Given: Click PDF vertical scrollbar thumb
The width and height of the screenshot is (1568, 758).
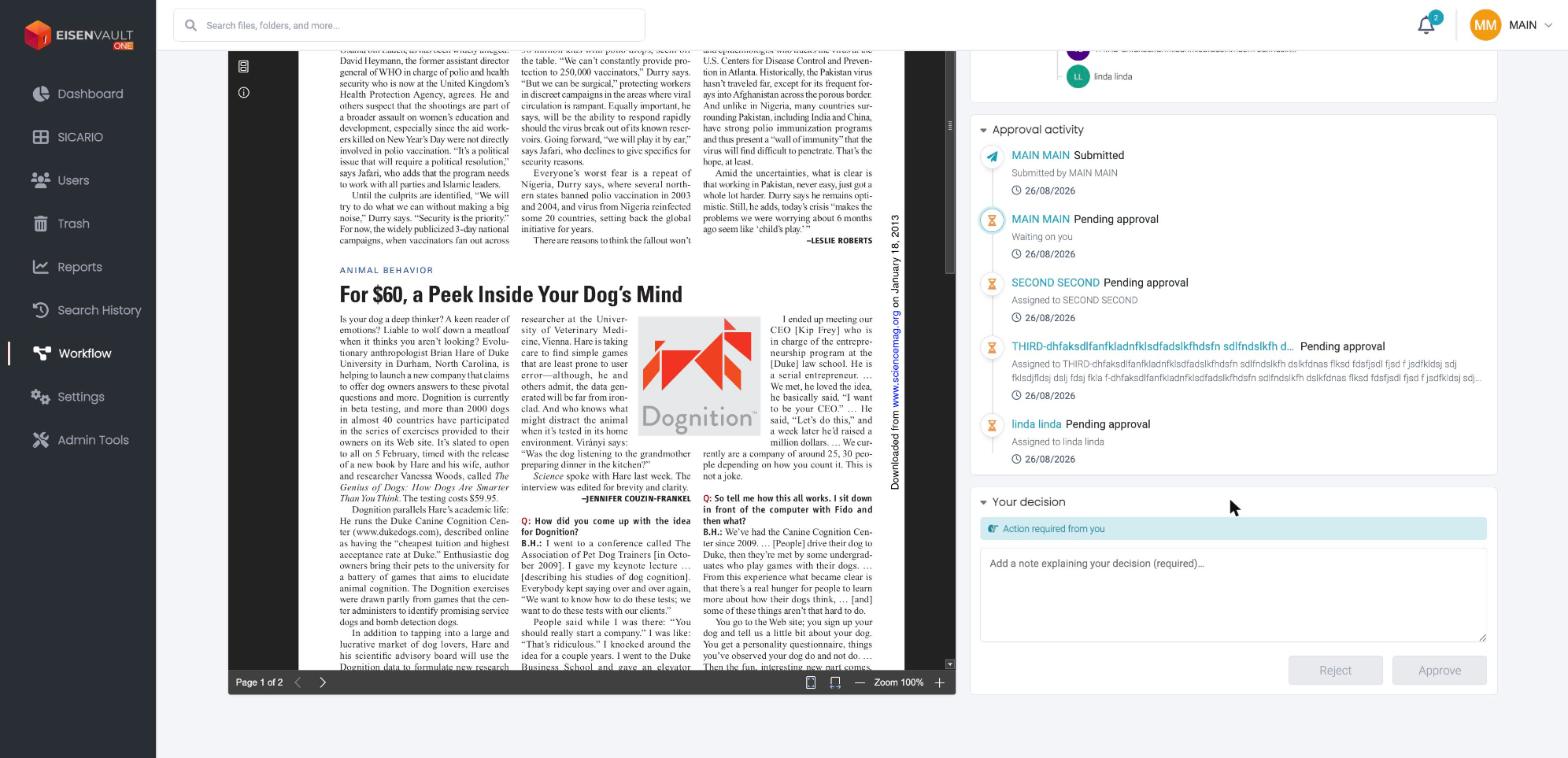Looking at the screenshot, I should tap(950, 160).
